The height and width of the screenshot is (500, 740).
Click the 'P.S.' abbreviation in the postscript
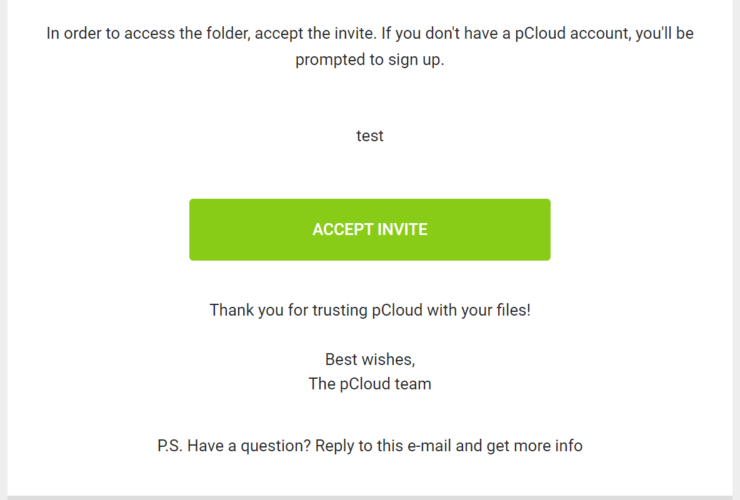(170, 446)
